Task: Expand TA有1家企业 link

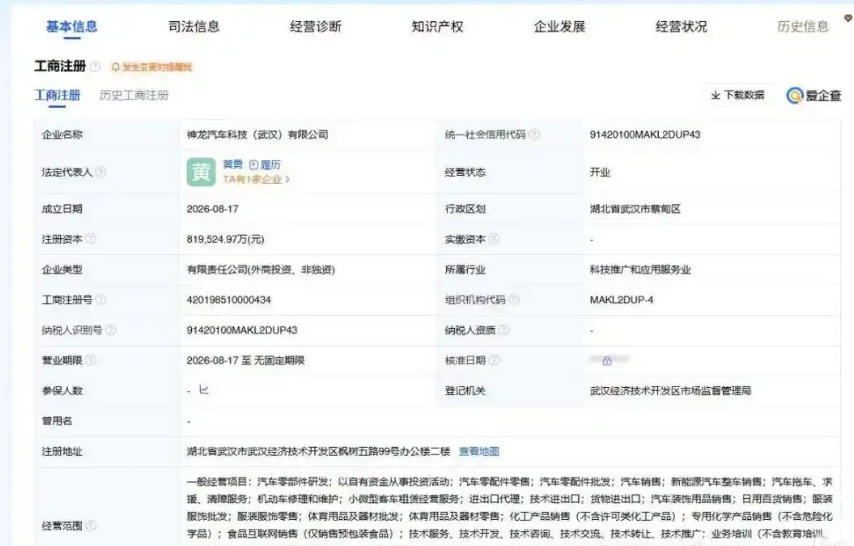Action: (x=256, y=179)
